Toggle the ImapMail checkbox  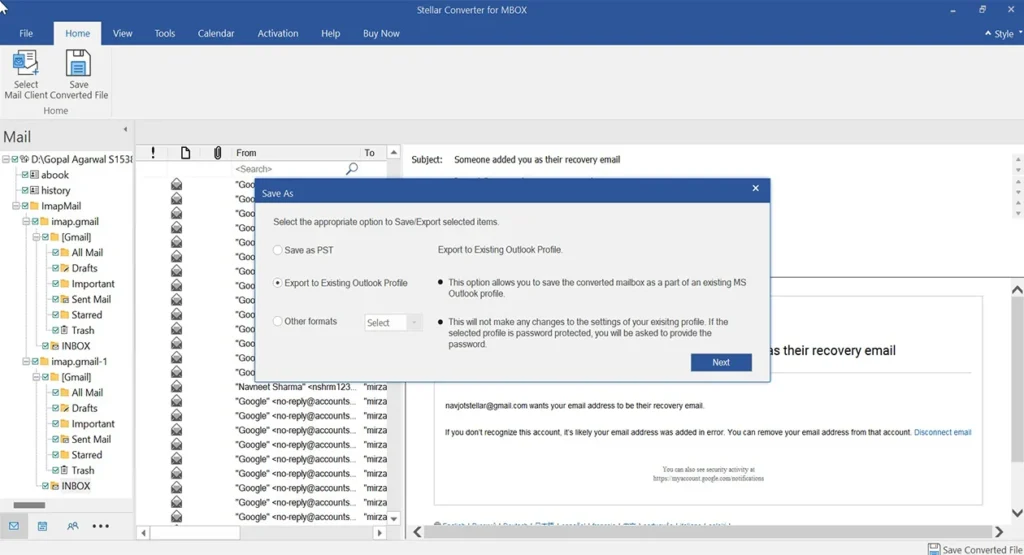pyautogui.click(x=25, y=206)
